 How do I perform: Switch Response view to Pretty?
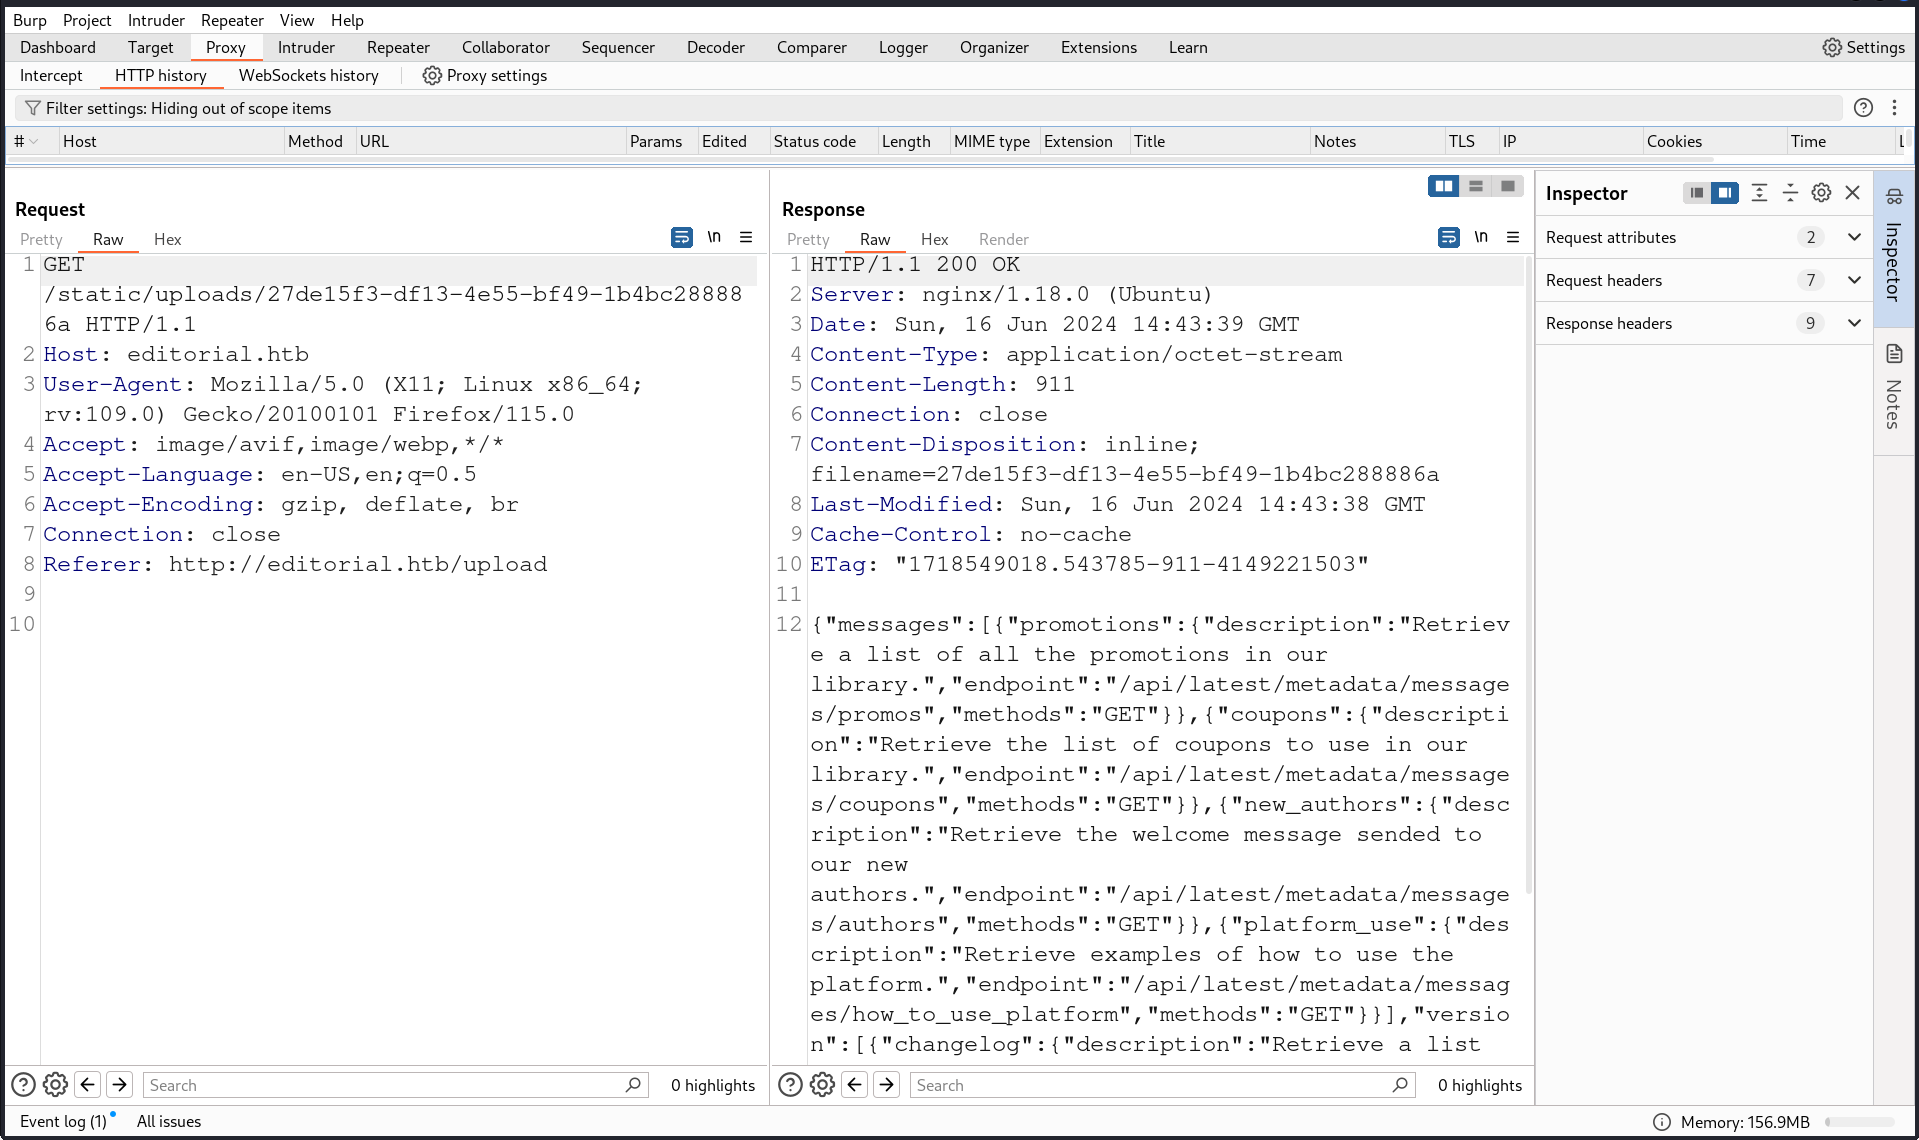pos(808,239)
